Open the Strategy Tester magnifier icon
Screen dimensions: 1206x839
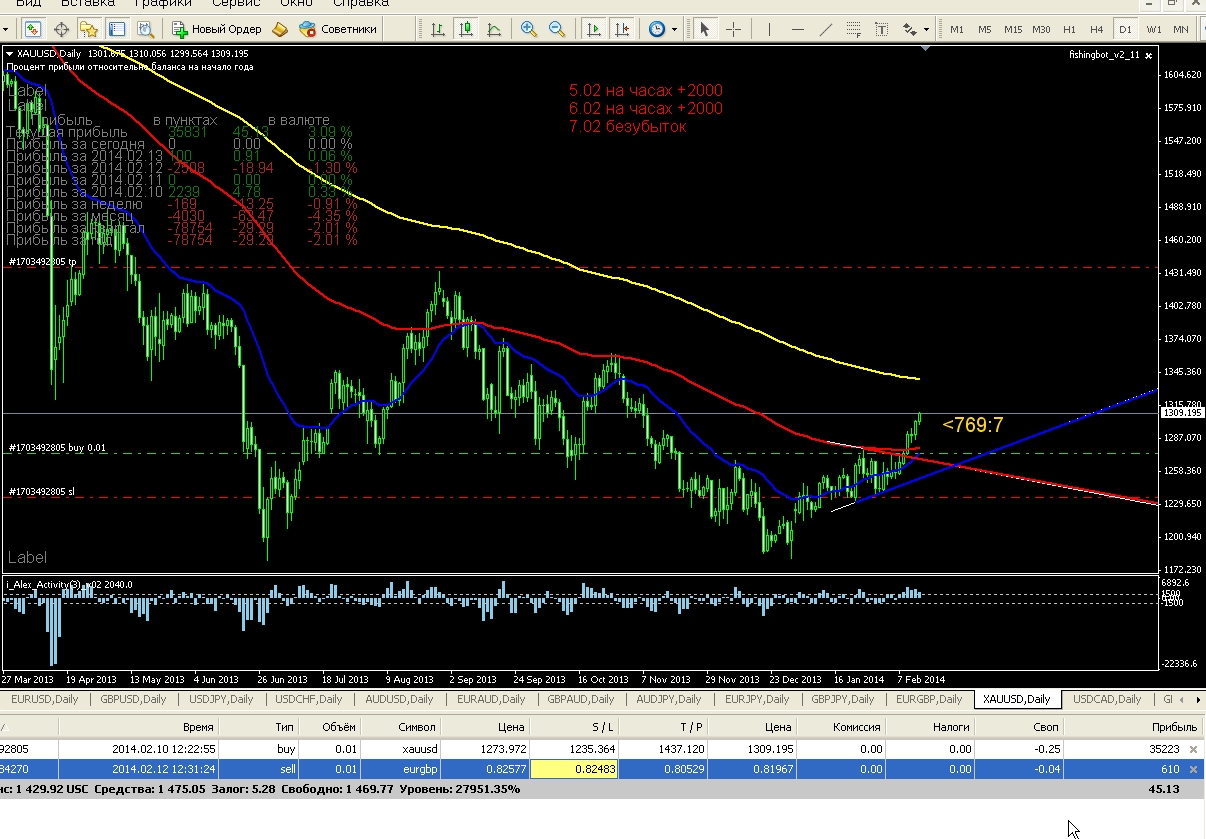click(145, 29)
